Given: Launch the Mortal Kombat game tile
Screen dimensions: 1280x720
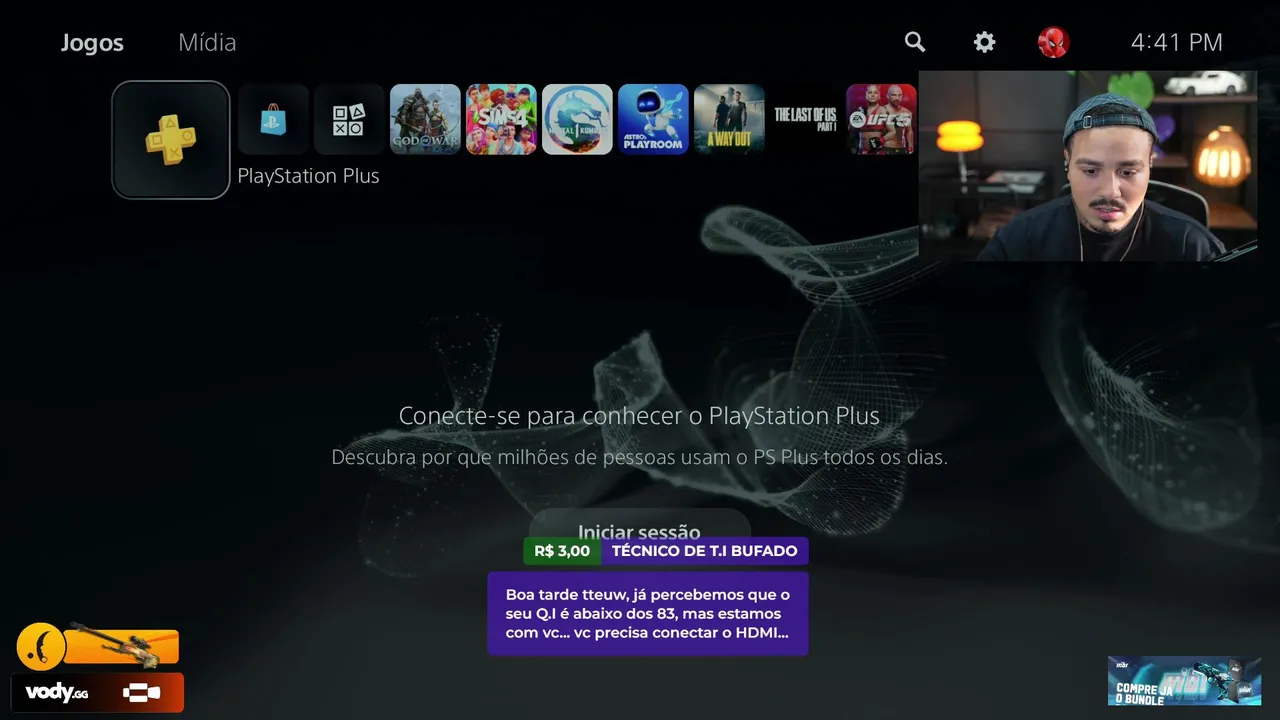Looking at the screenshot, I should point(577,119).
